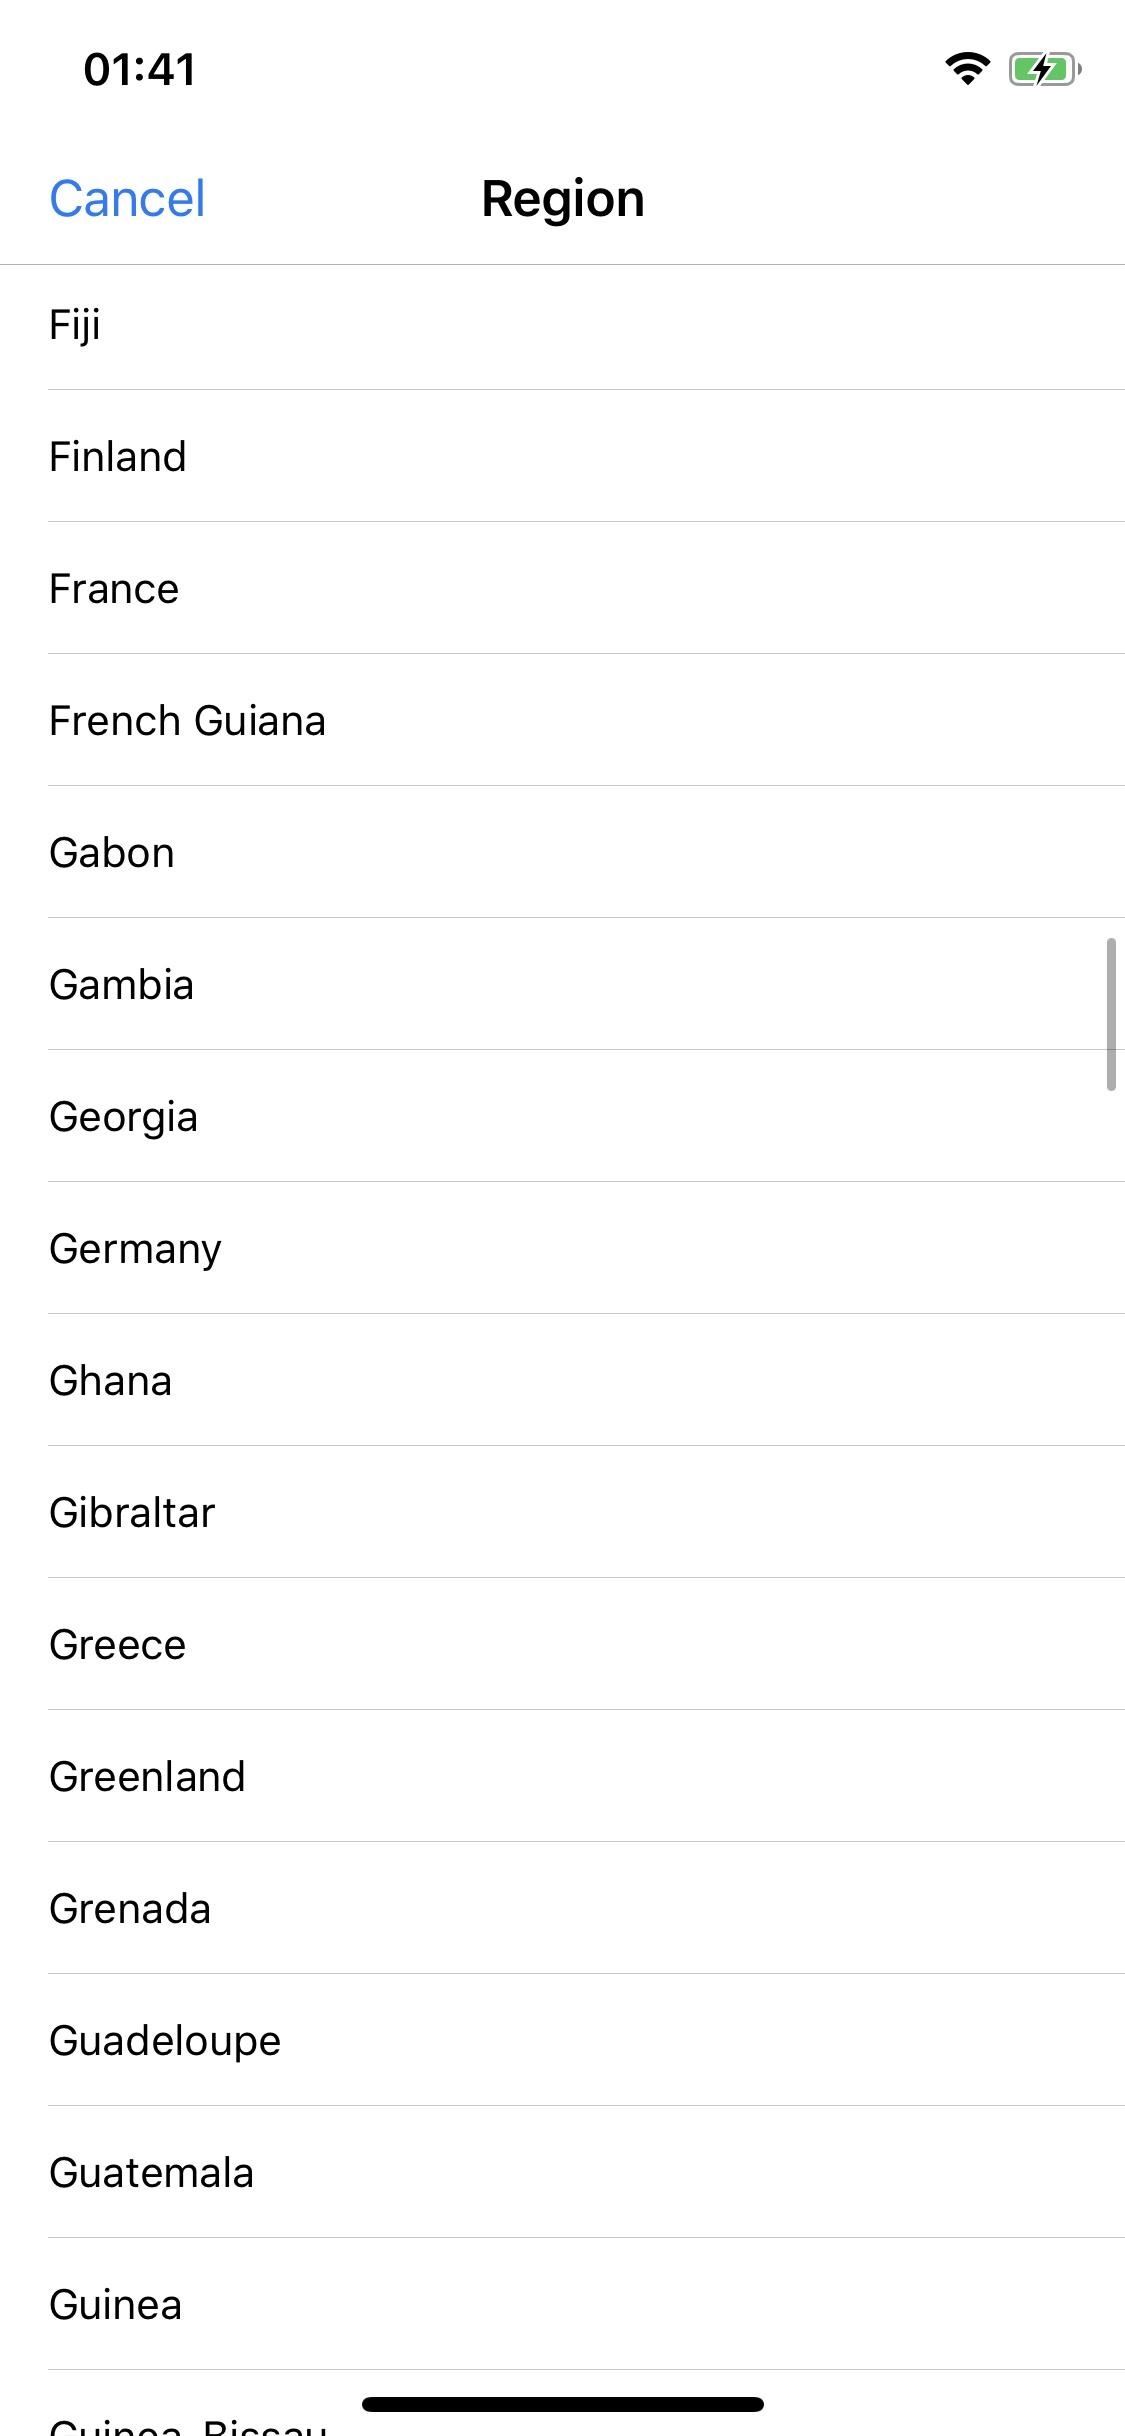Pick Germany as your region
Image resolution: width=1125 pixels, height=2436 pixels.
pyautogui.click(x=562, y=1249)
